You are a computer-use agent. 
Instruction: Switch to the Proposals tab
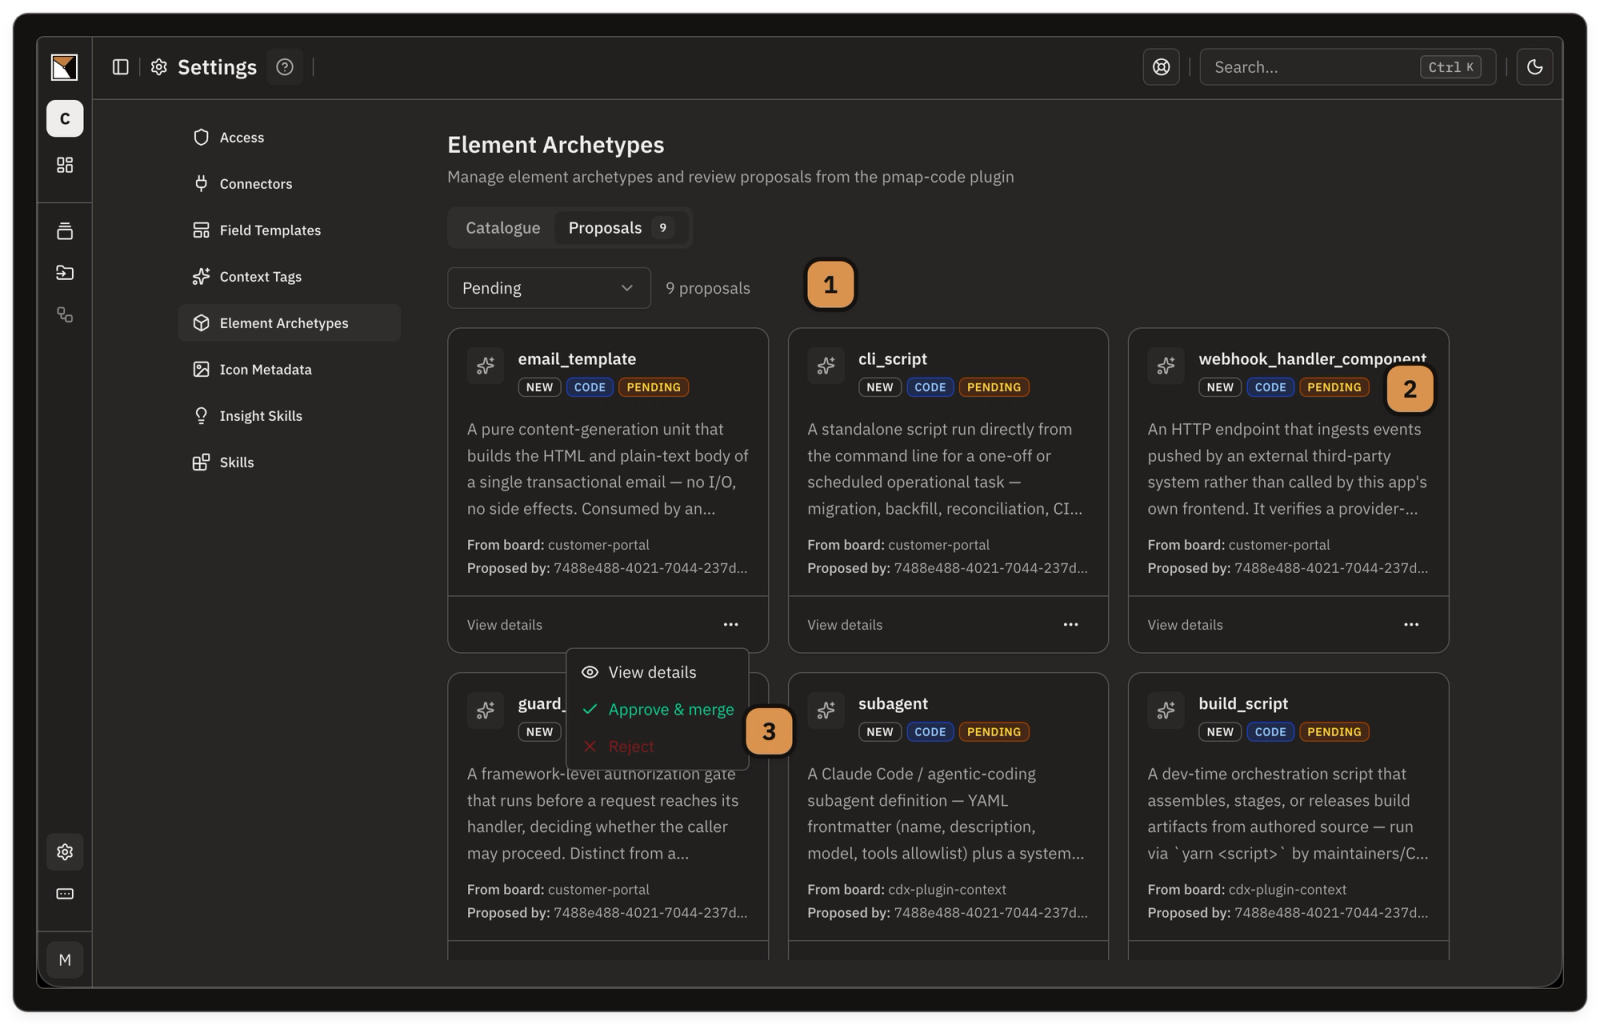[x=621, y=228]
